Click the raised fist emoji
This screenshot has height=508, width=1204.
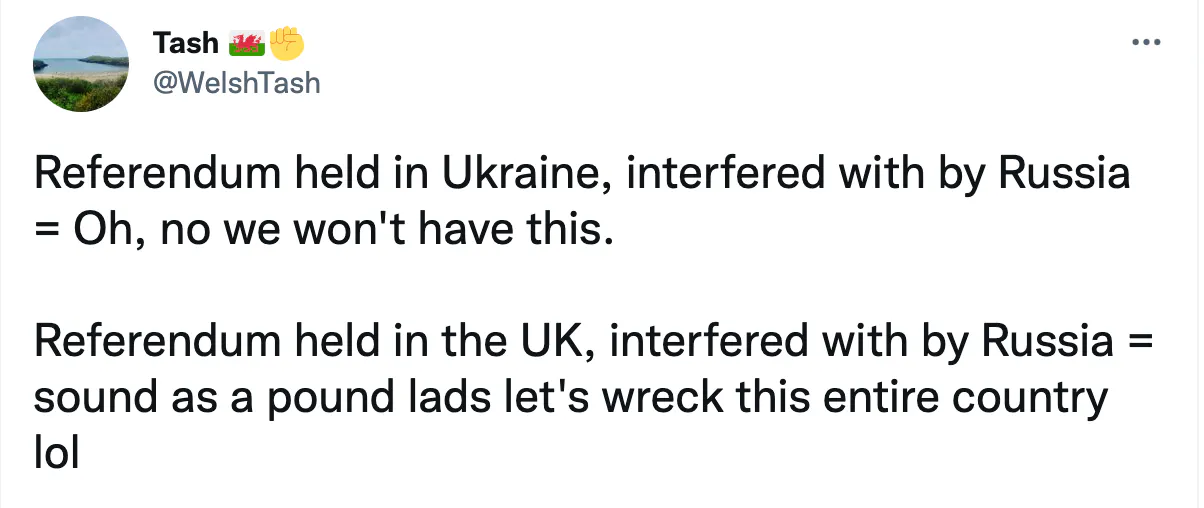286,43
